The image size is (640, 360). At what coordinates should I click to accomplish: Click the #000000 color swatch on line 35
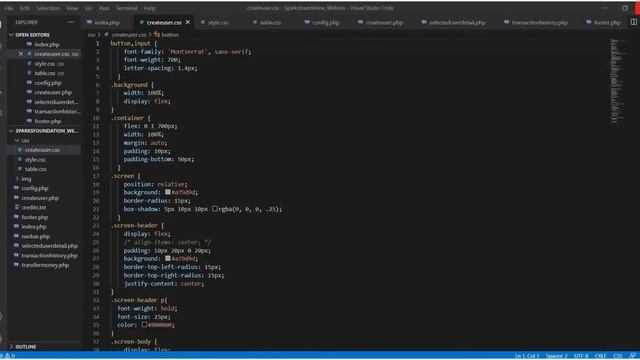pyautogui.click(x=144, y=325)
